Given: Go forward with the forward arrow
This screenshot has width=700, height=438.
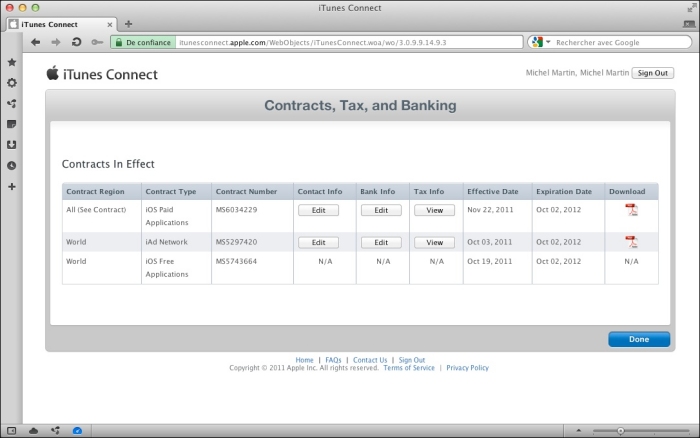Looking at the screenshot, I should [56, 42].
